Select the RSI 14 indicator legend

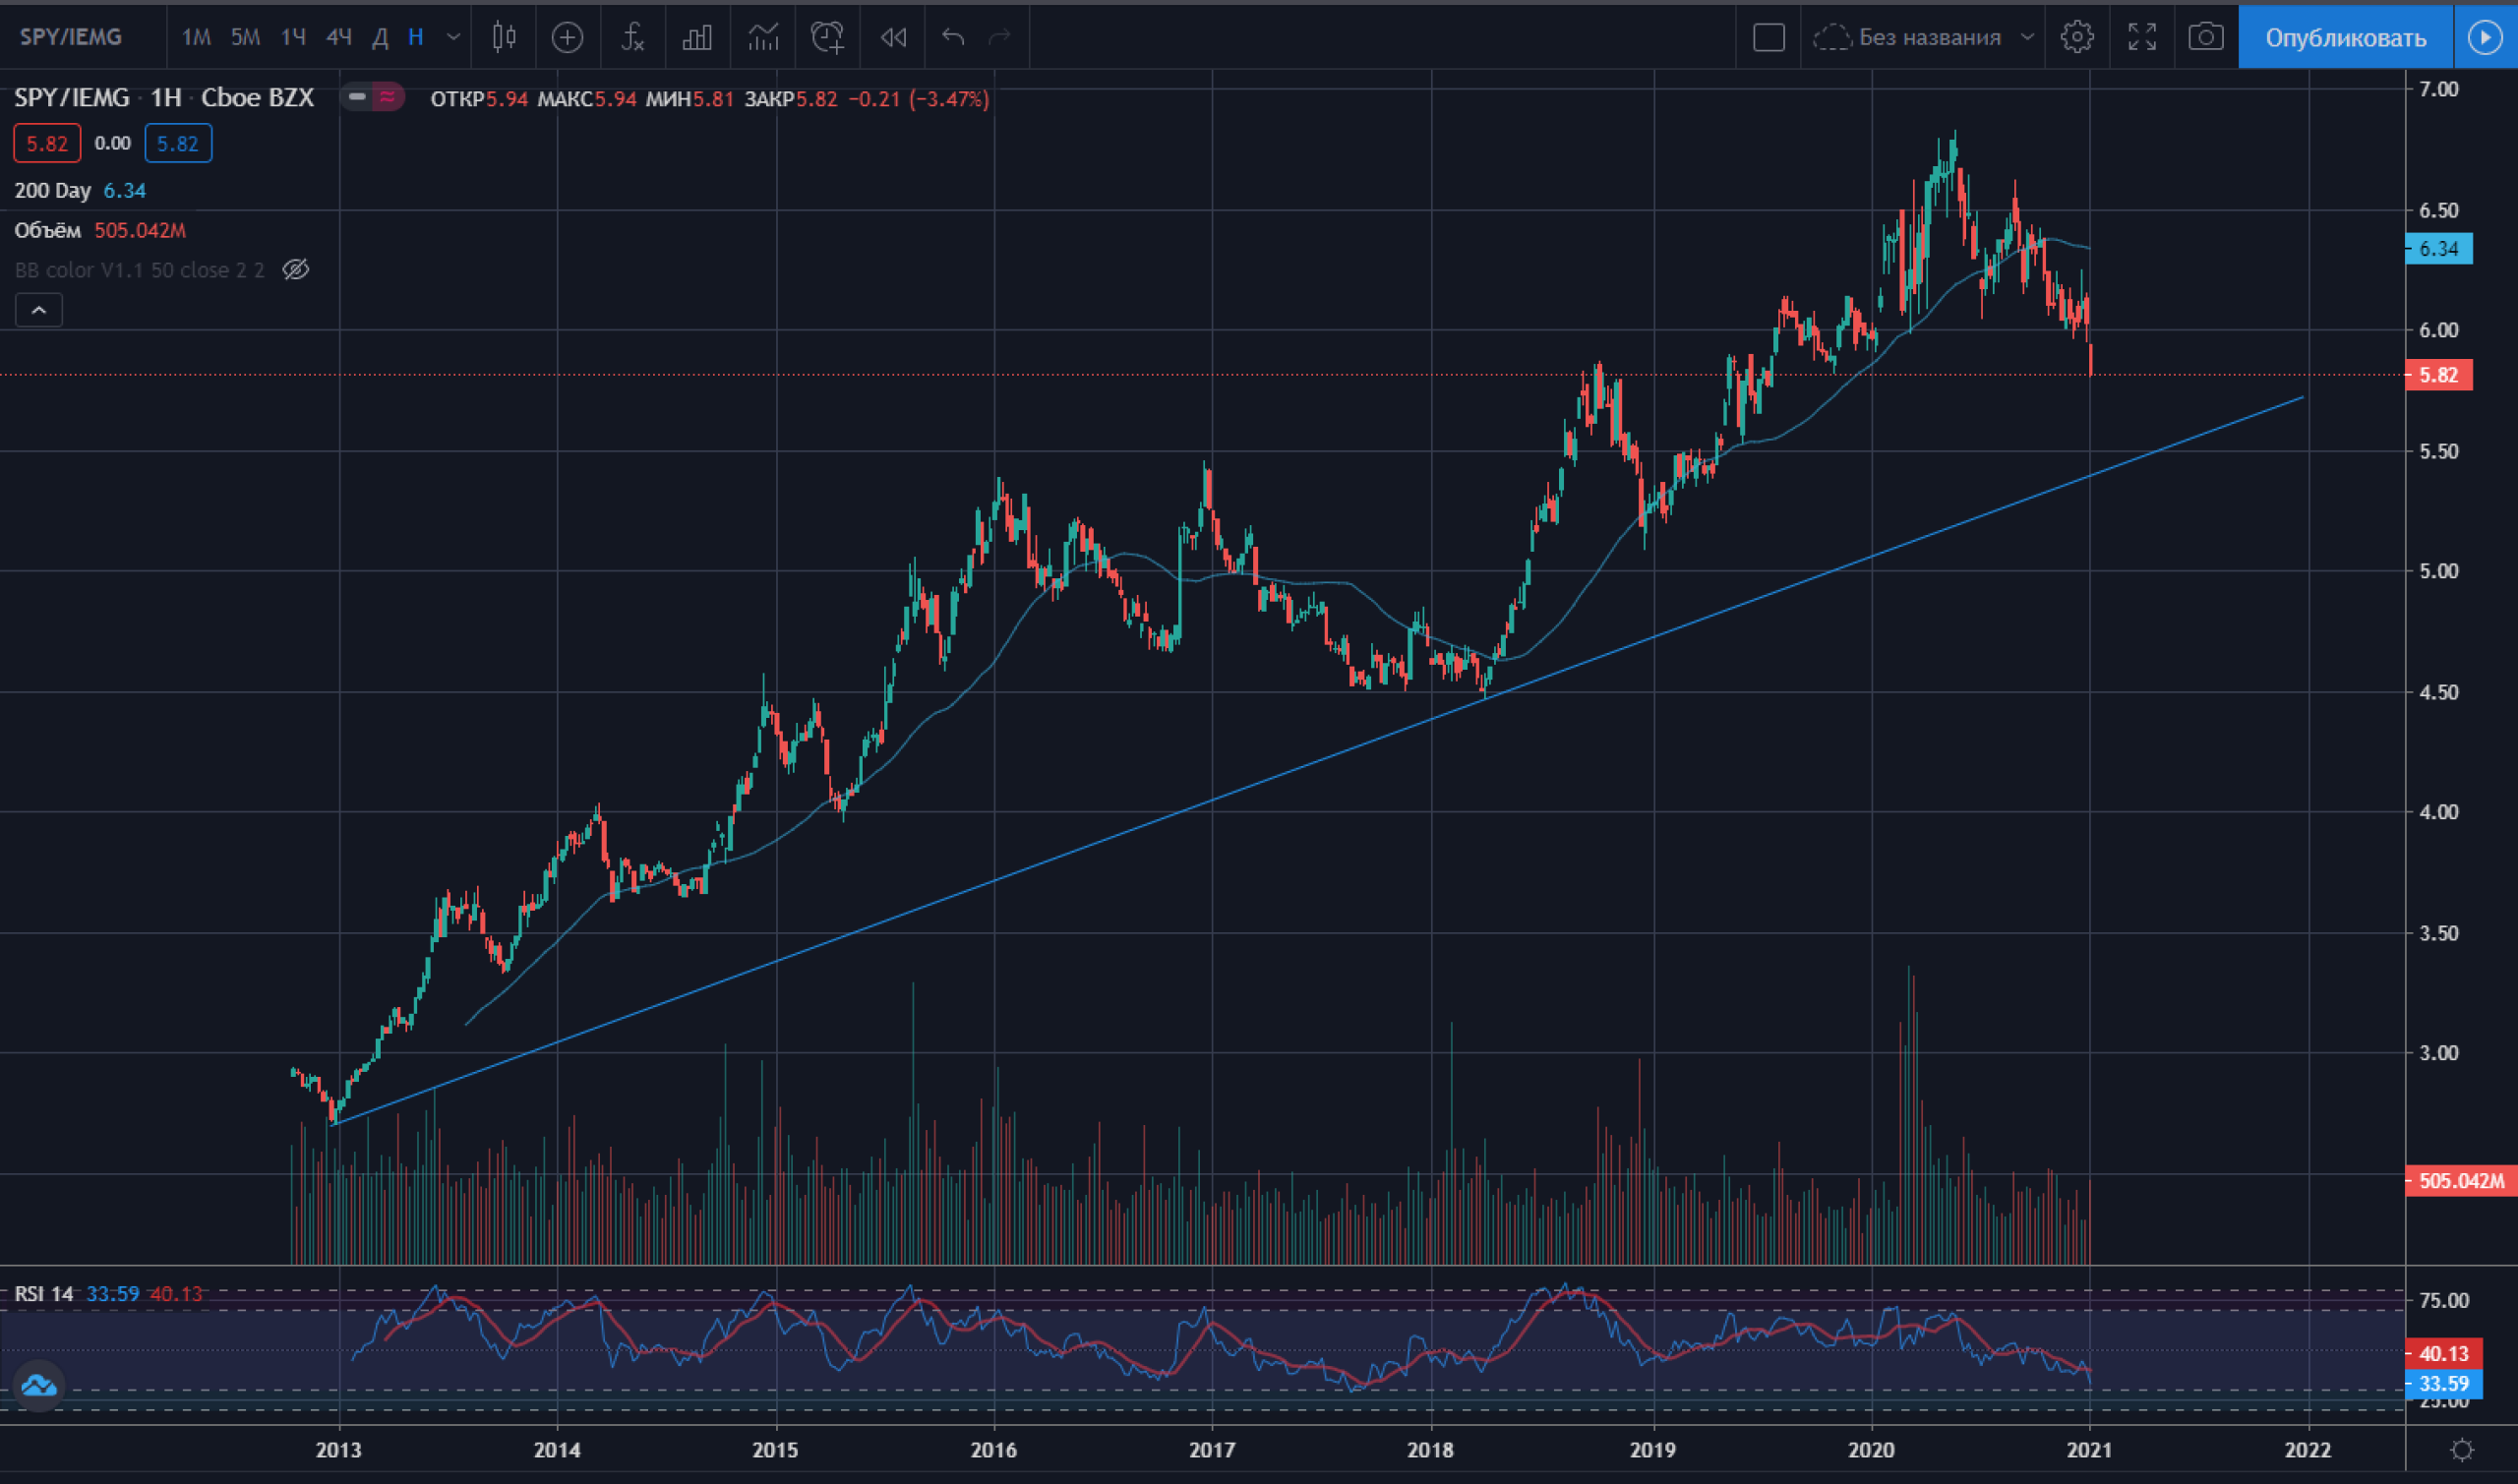pos(44,1293)
